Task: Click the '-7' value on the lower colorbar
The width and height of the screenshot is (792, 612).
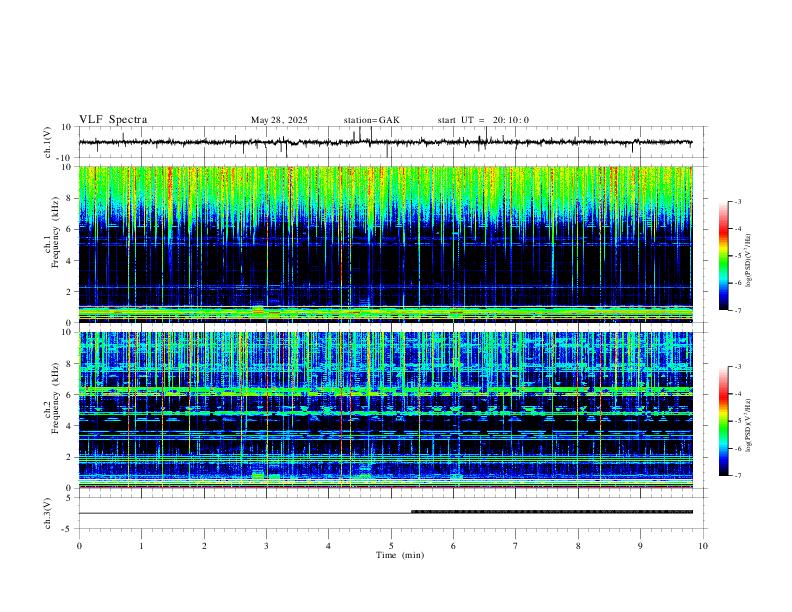Action: pyautogui.click(x=738, y=476)
